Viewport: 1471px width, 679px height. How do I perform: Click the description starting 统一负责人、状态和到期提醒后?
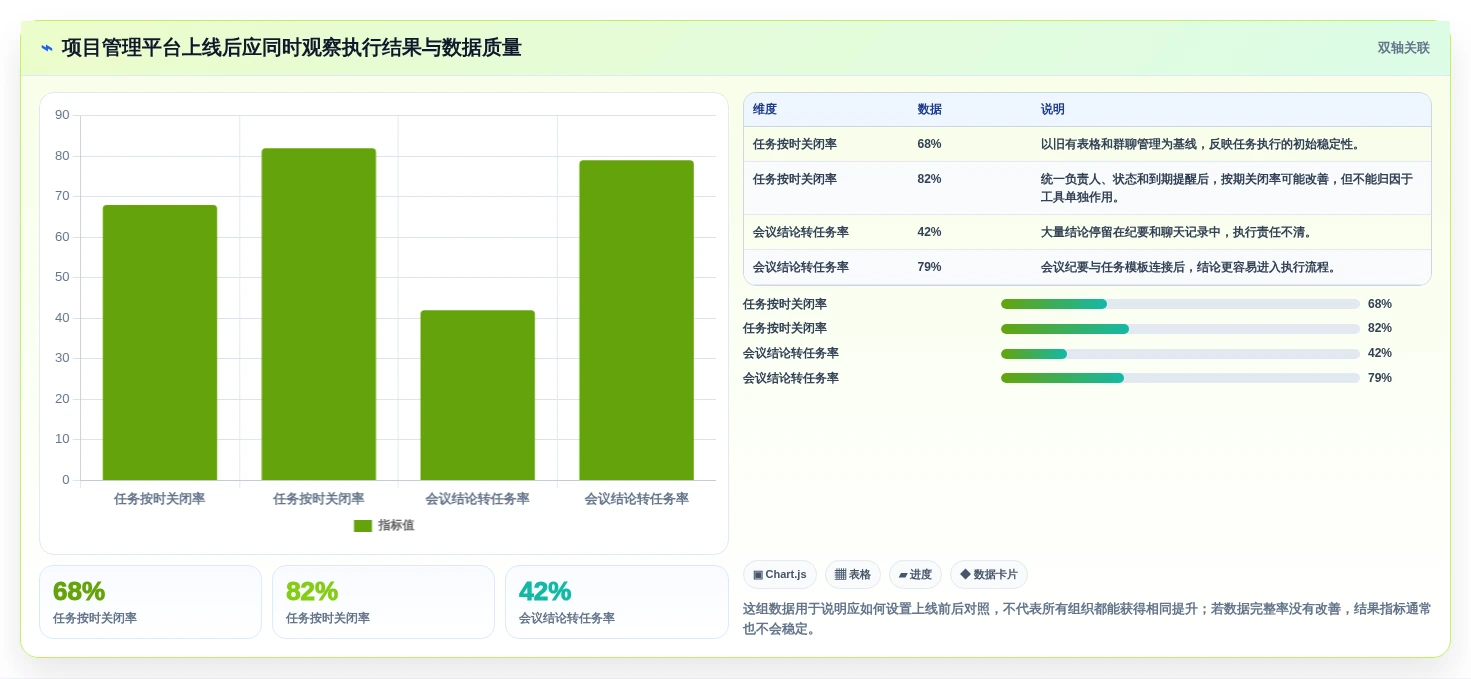(1227, 188)
